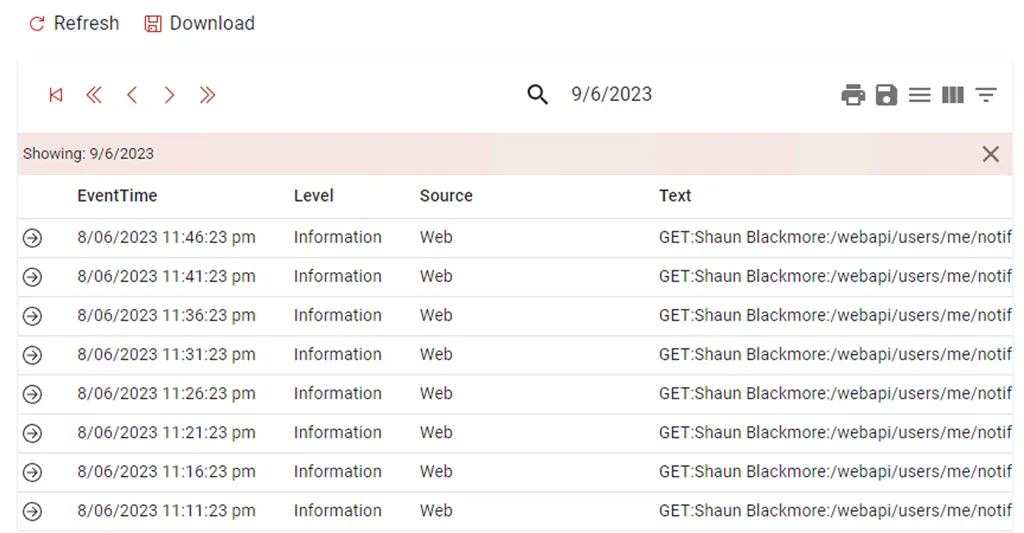Open details arrow for the 11:31:23 pm event
The width and height of the screenshot is (1024, 533).
(x=33, y=355)
